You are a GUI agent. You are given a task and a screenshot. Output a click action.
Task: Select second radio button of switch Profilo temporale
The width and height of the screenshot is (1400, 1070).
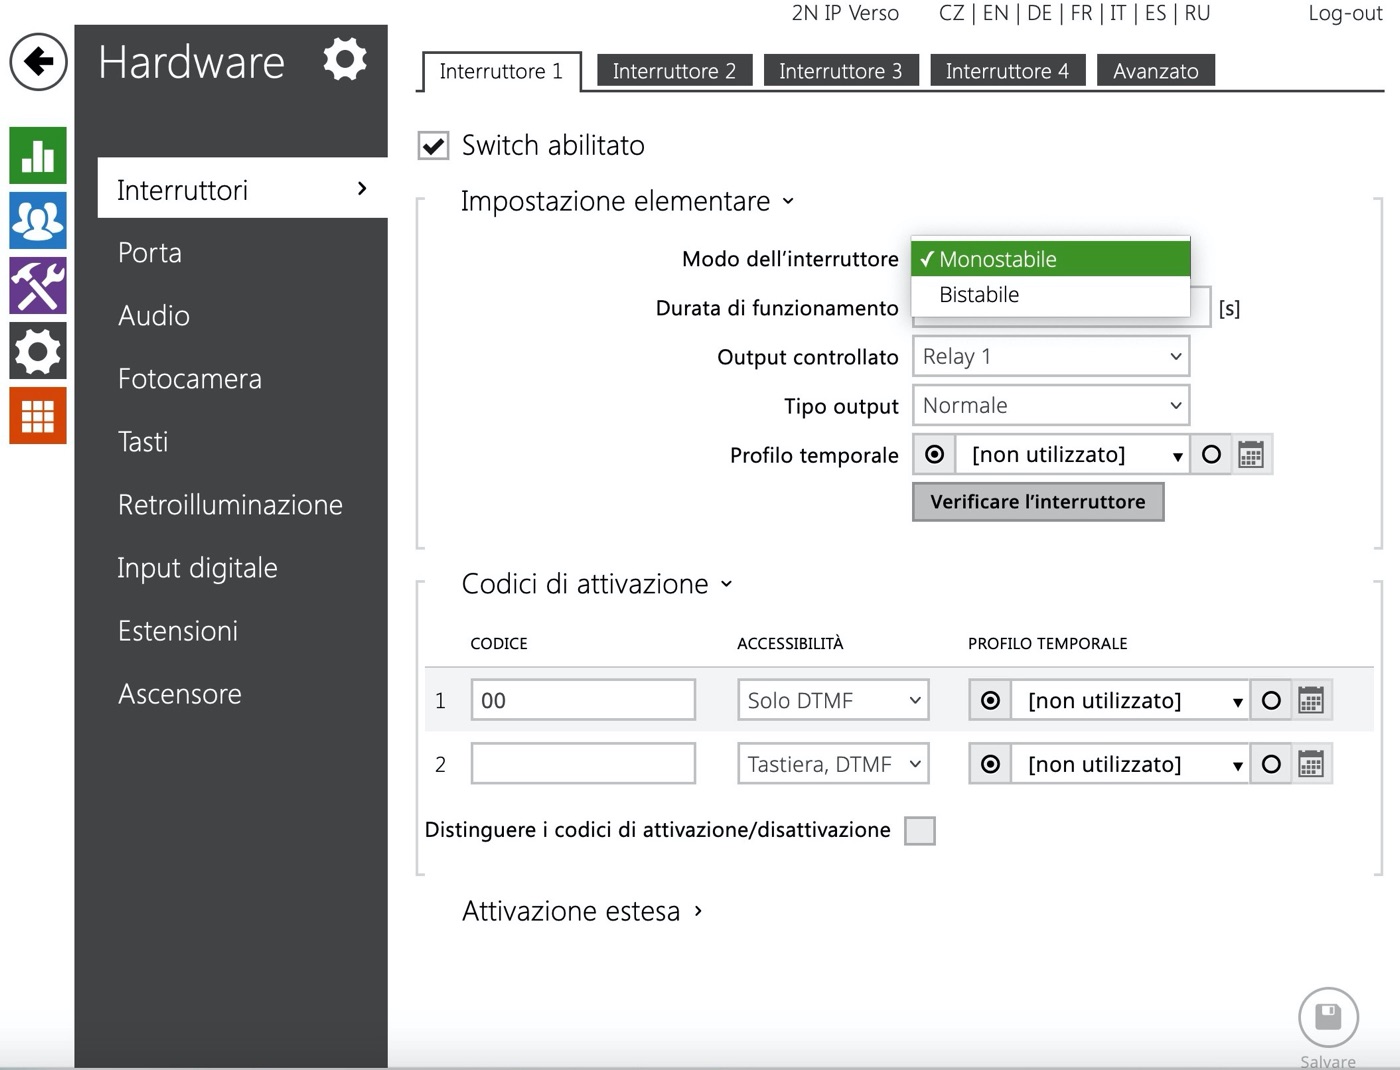coord(1211,455)
